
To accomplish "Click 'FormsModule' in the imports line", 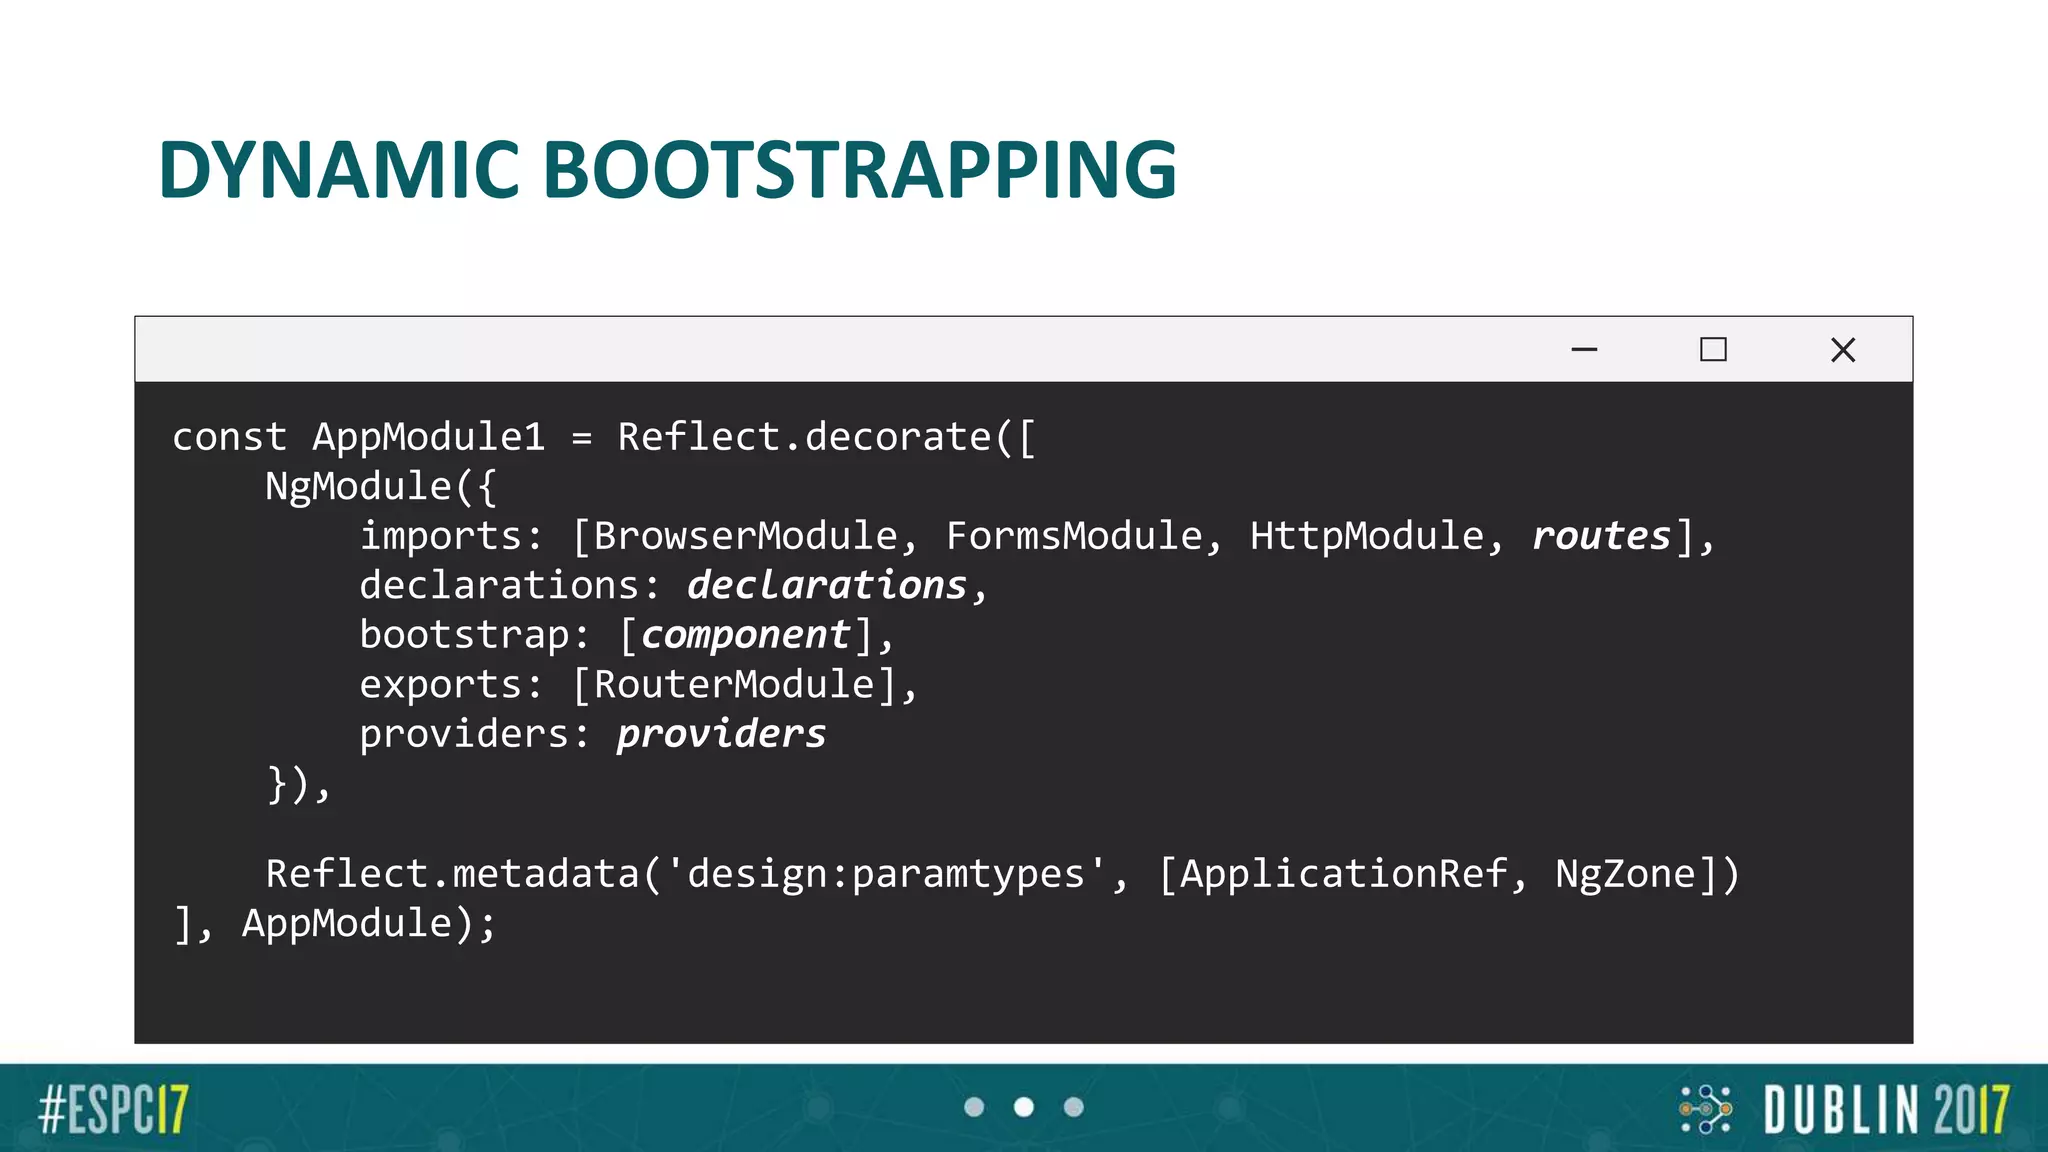I will (x=1074, y=536).
